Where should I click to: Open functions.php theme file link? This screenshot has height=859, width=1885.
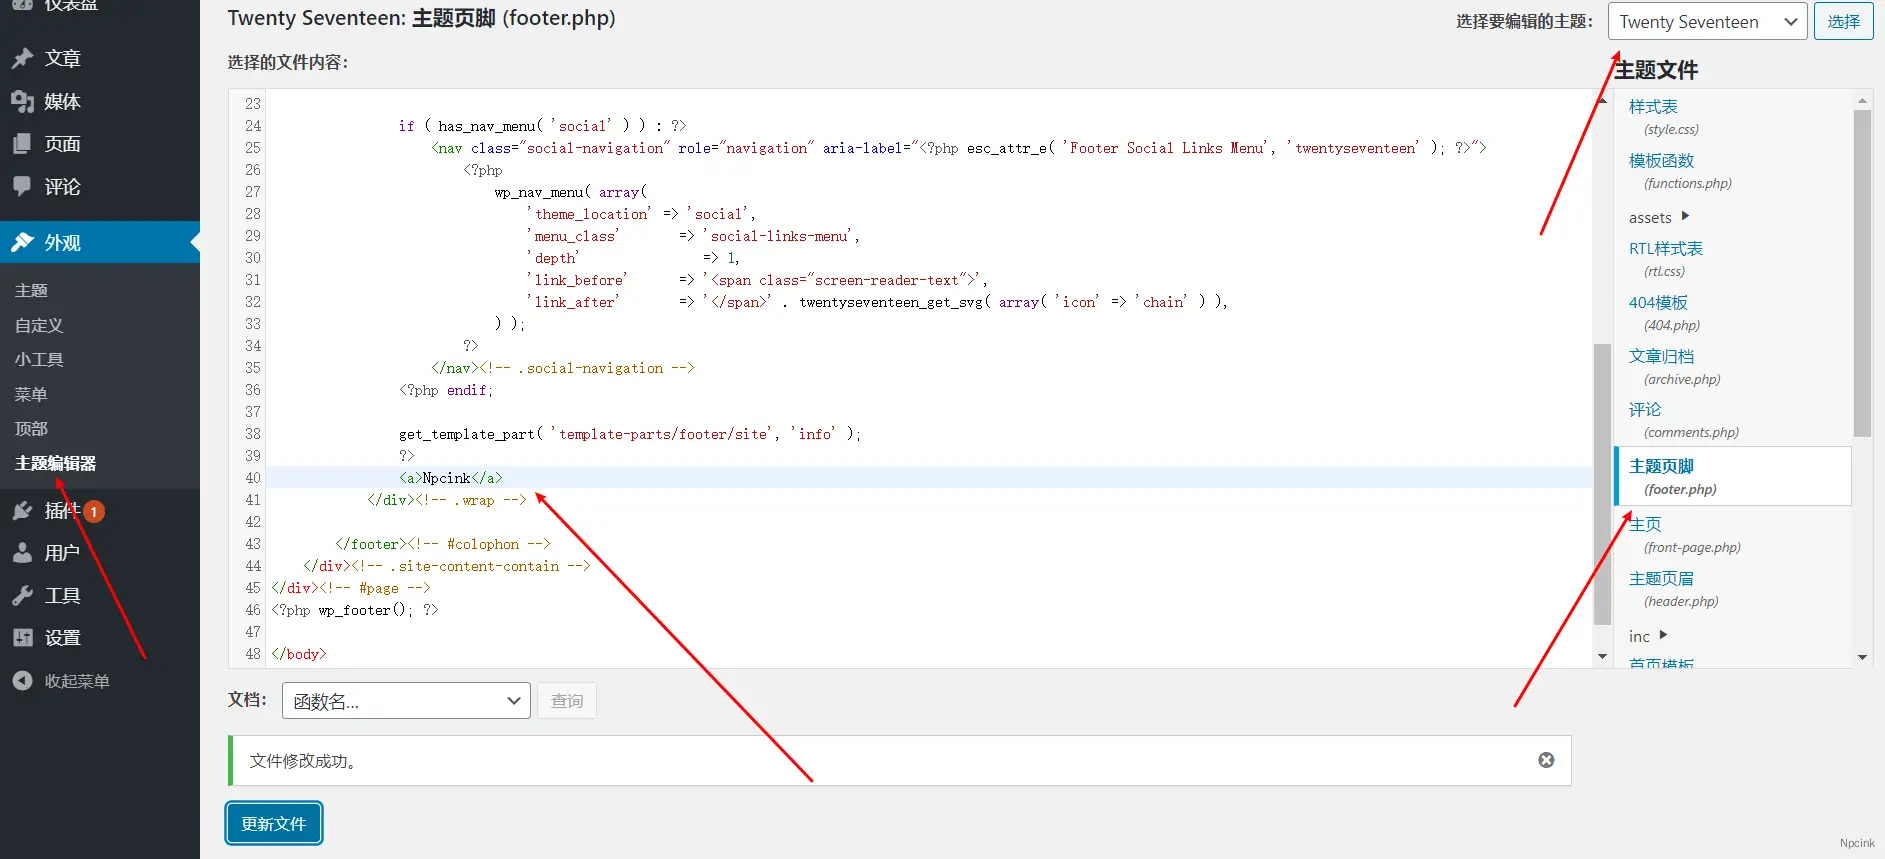click(x=1661, y=161)
